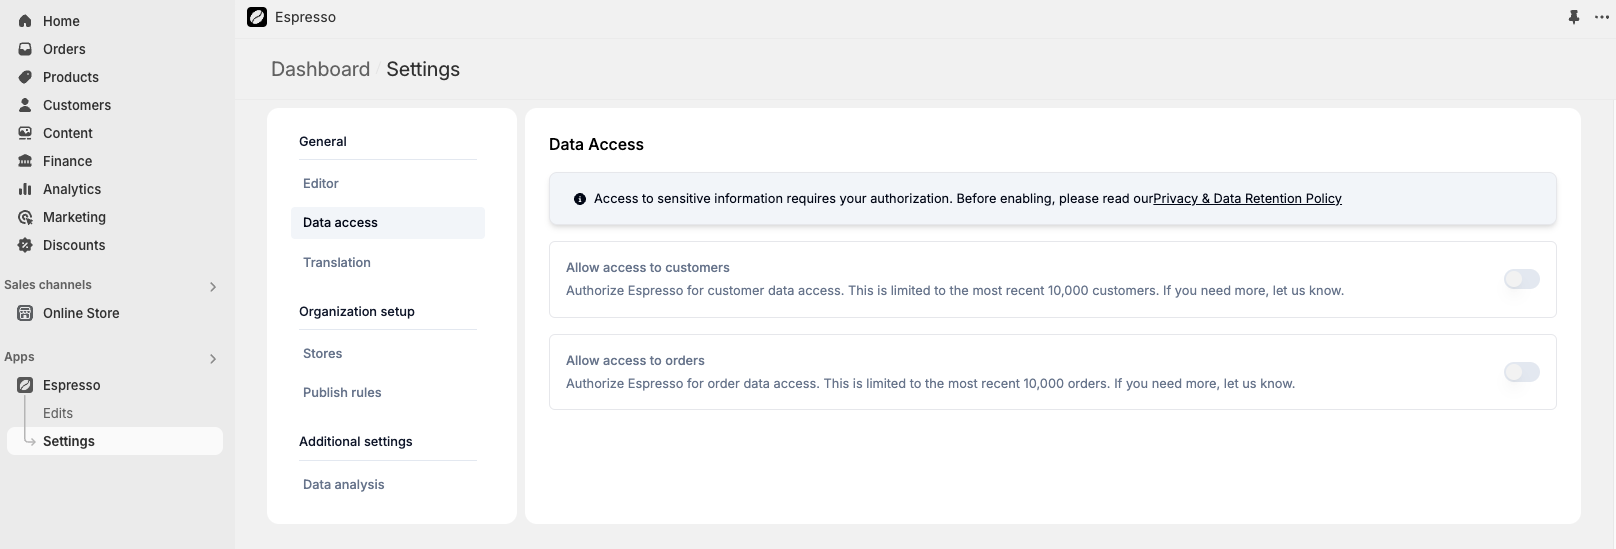The height and width of the screenshot is (549, 1616).
Task: Pin the Espresso app with pin icon
Action: 1574,17
